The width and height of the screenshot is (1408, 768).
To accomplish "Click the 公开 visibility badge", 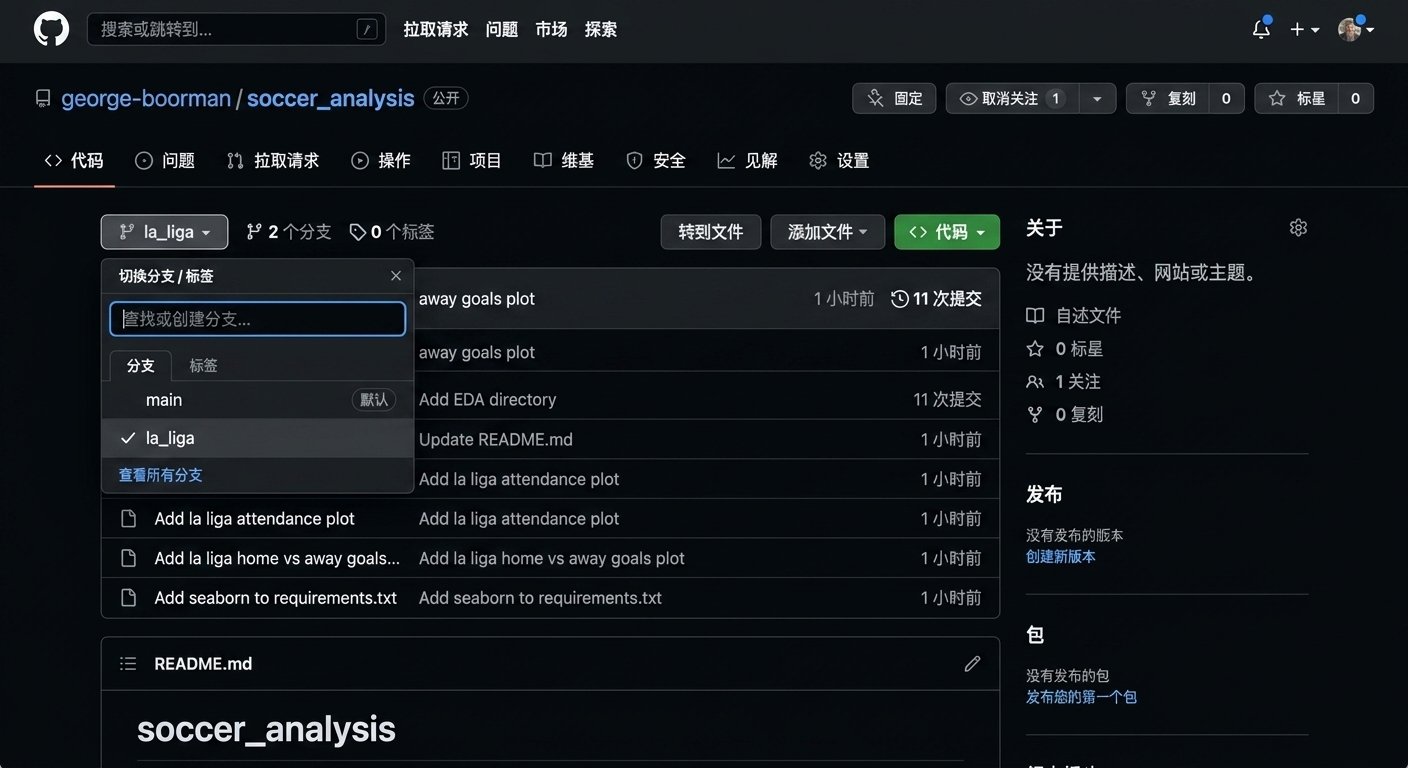I will click(x=446, y=98).
